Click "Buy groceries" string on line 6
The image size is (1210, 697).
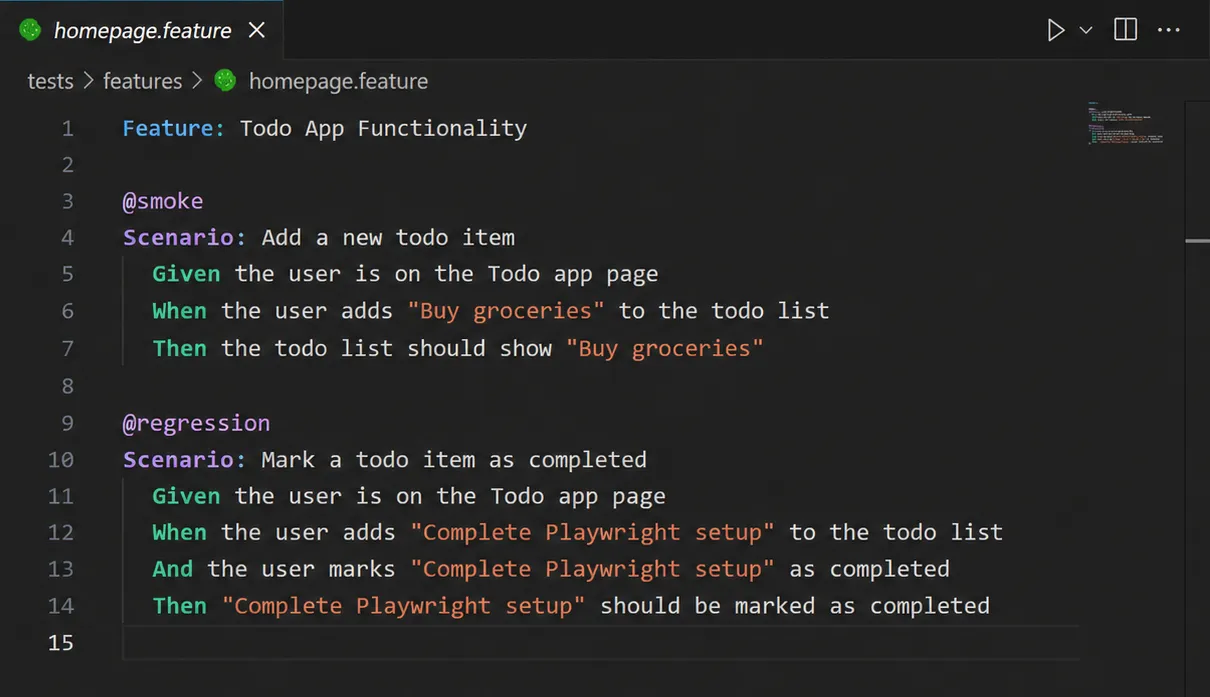(506, 311)
